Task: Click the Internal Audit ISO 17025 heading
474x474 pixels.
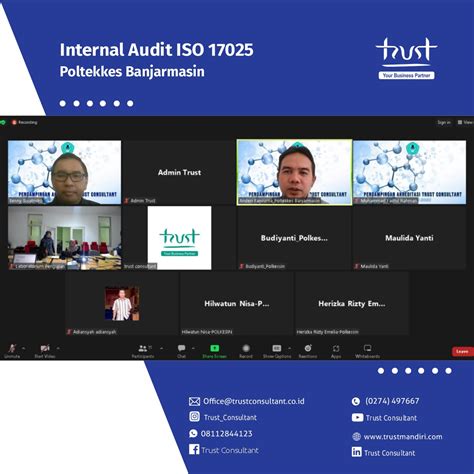Action: (x=157, y=50)
